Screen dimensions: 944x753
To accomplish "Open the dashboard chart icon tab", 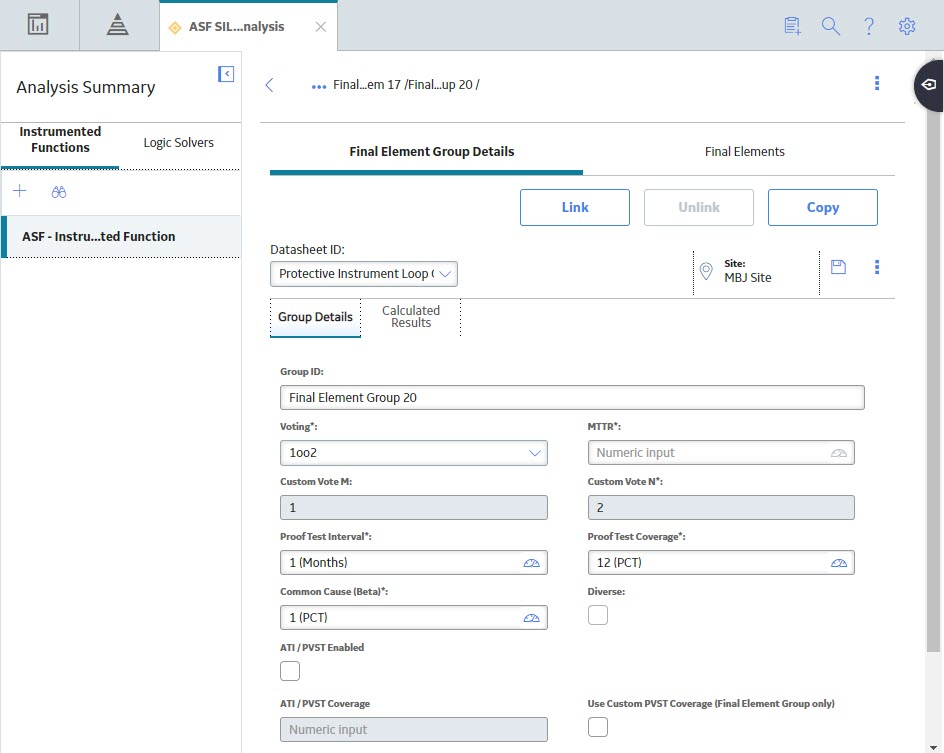I will (38, 25).
